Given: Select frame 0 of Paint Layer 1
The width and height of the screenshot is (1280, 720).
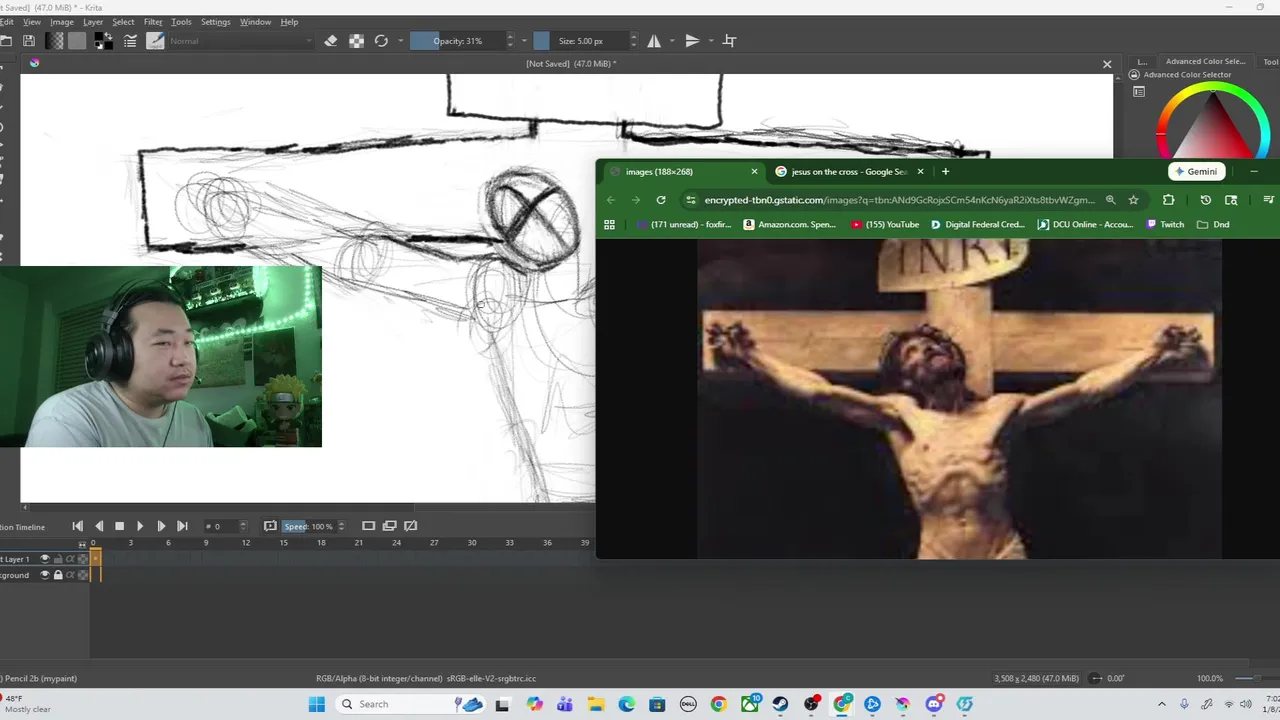Looking at the screenshot, I should click(96, 559).
